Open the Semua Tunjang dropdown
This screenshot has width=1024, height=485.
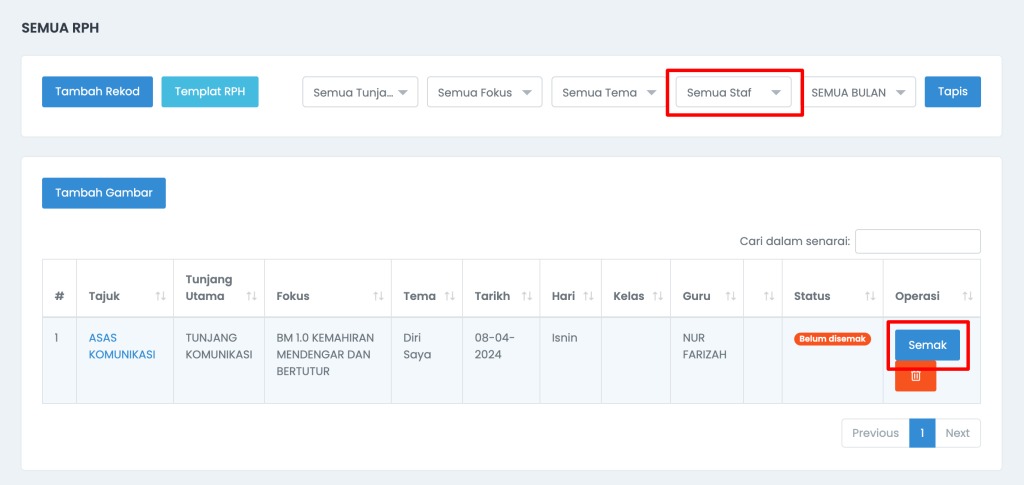coord(360,92)
